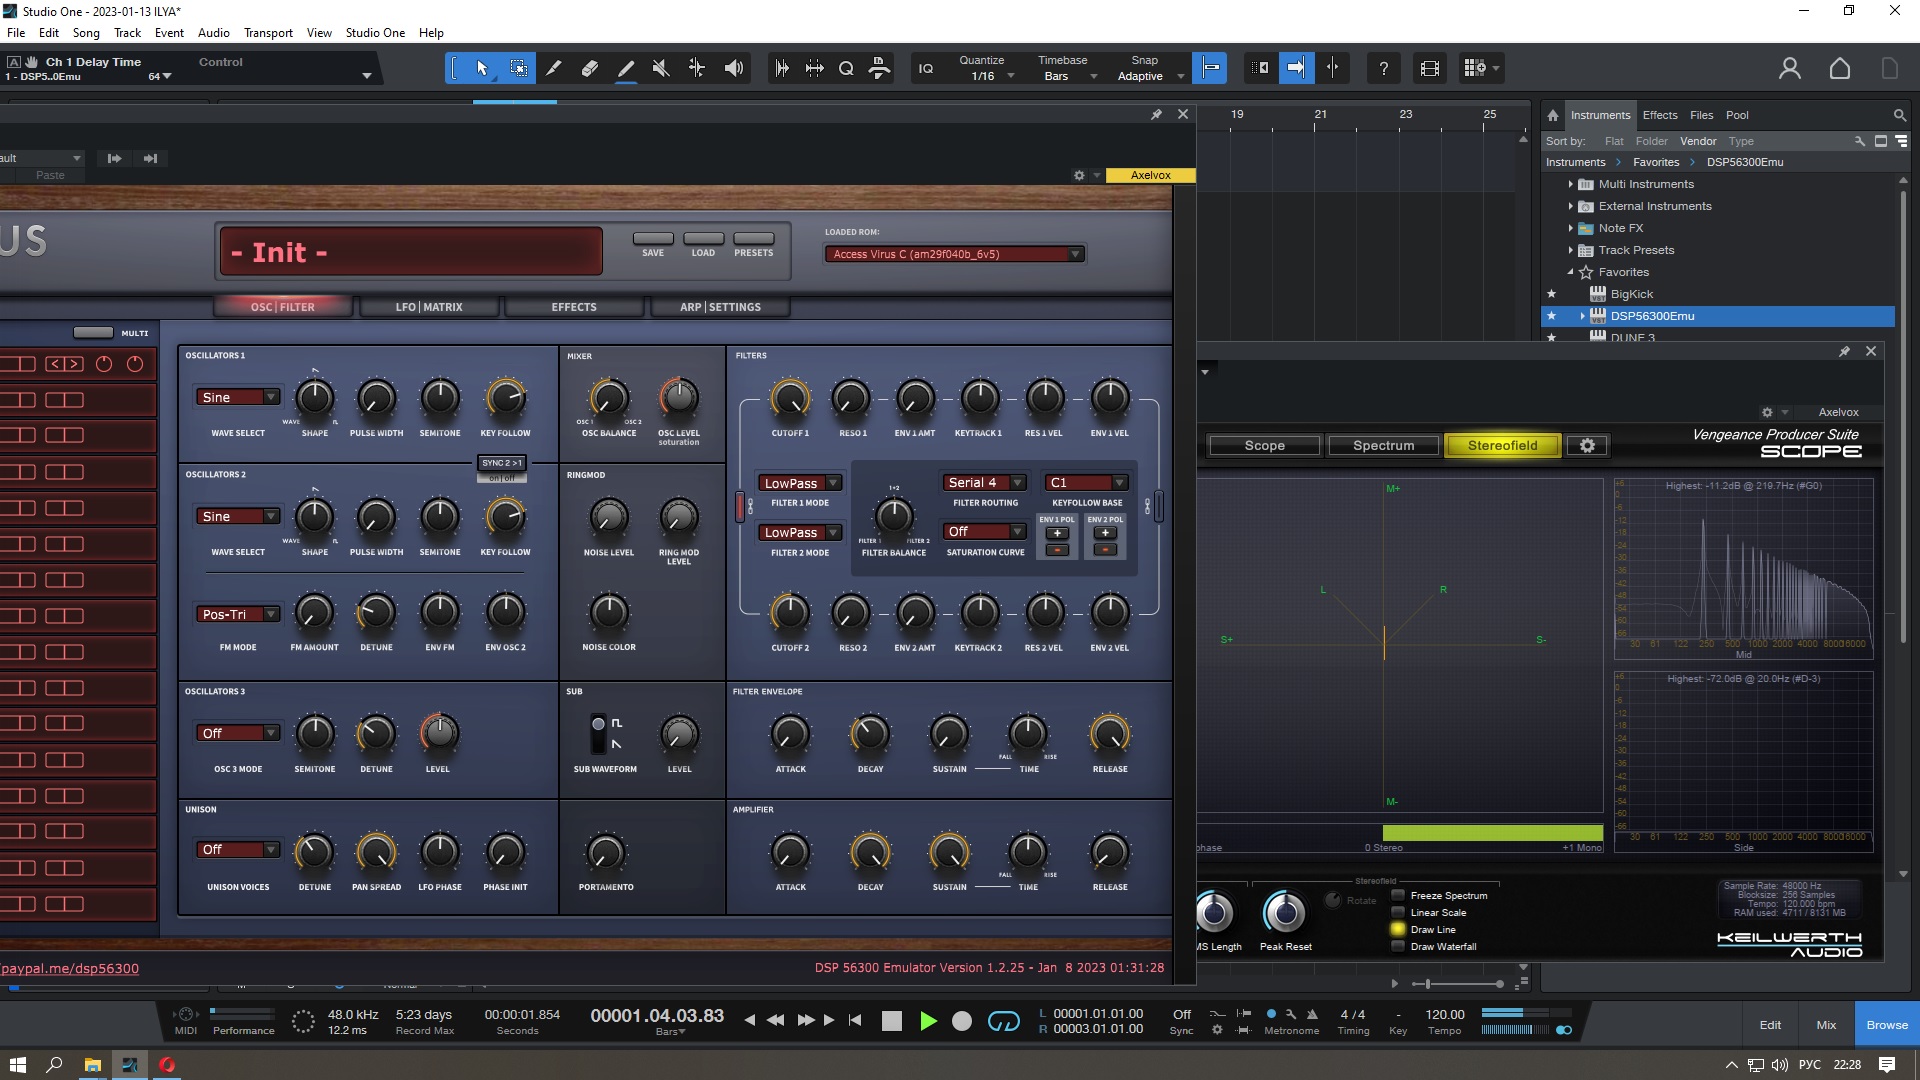This screenshot has height=1080, width=1920.
Task: Click the Peak Reset knob
Action: (1285, 912)
